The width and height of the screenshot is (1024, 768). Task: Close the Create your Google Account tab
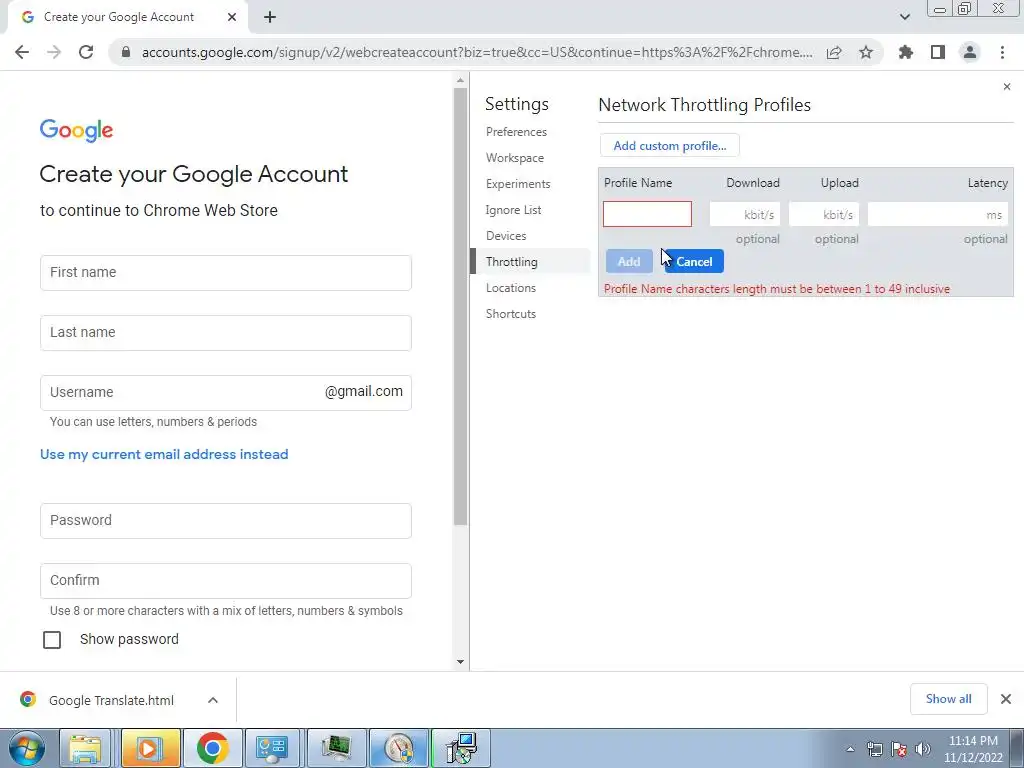(232, 17)
